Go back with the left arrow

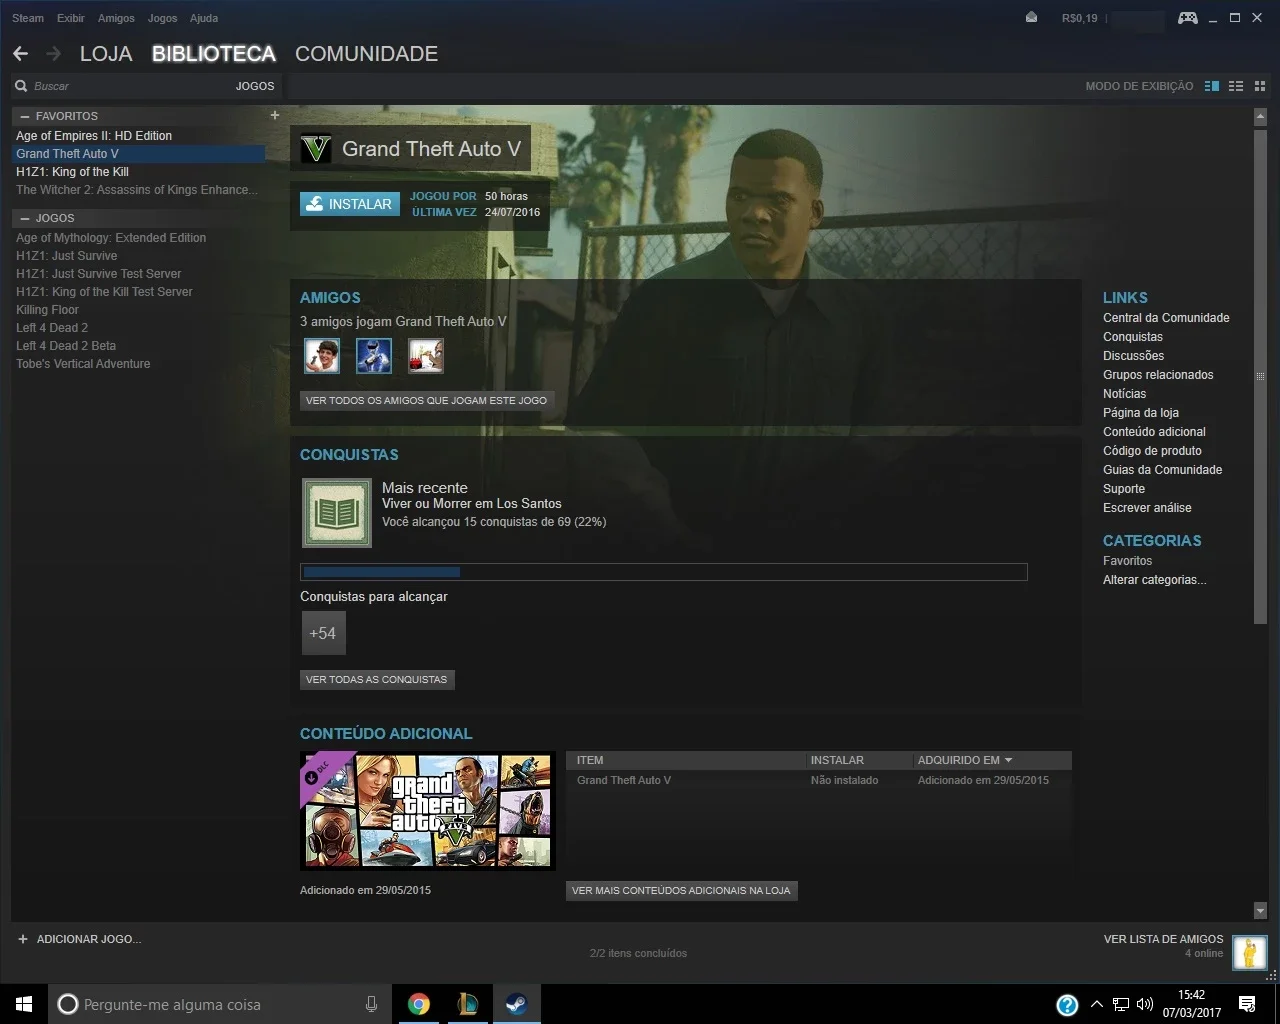20,54
